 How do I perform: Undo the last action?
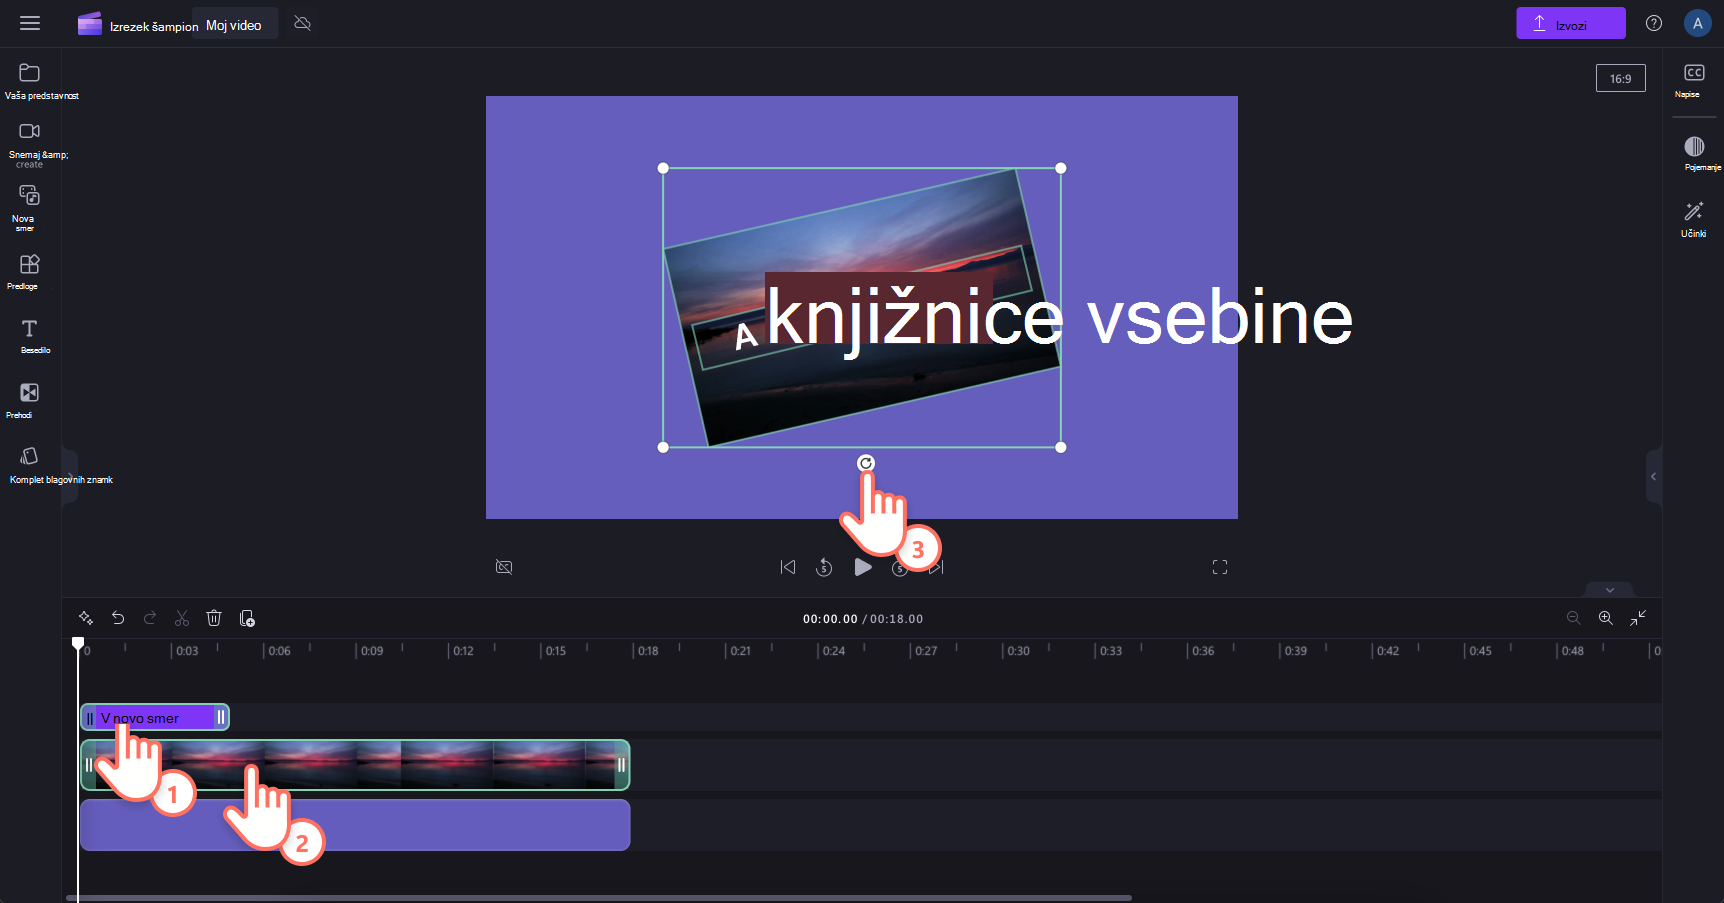tap(118, 618)
